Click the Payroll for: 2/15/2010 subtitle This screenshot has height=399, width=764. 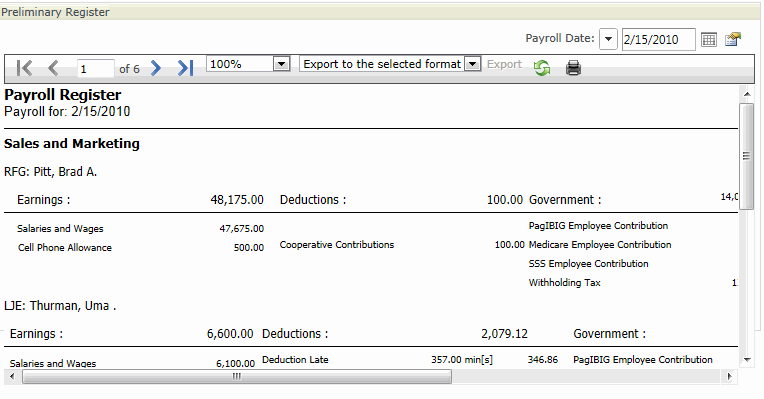click(x=67, y=112)
